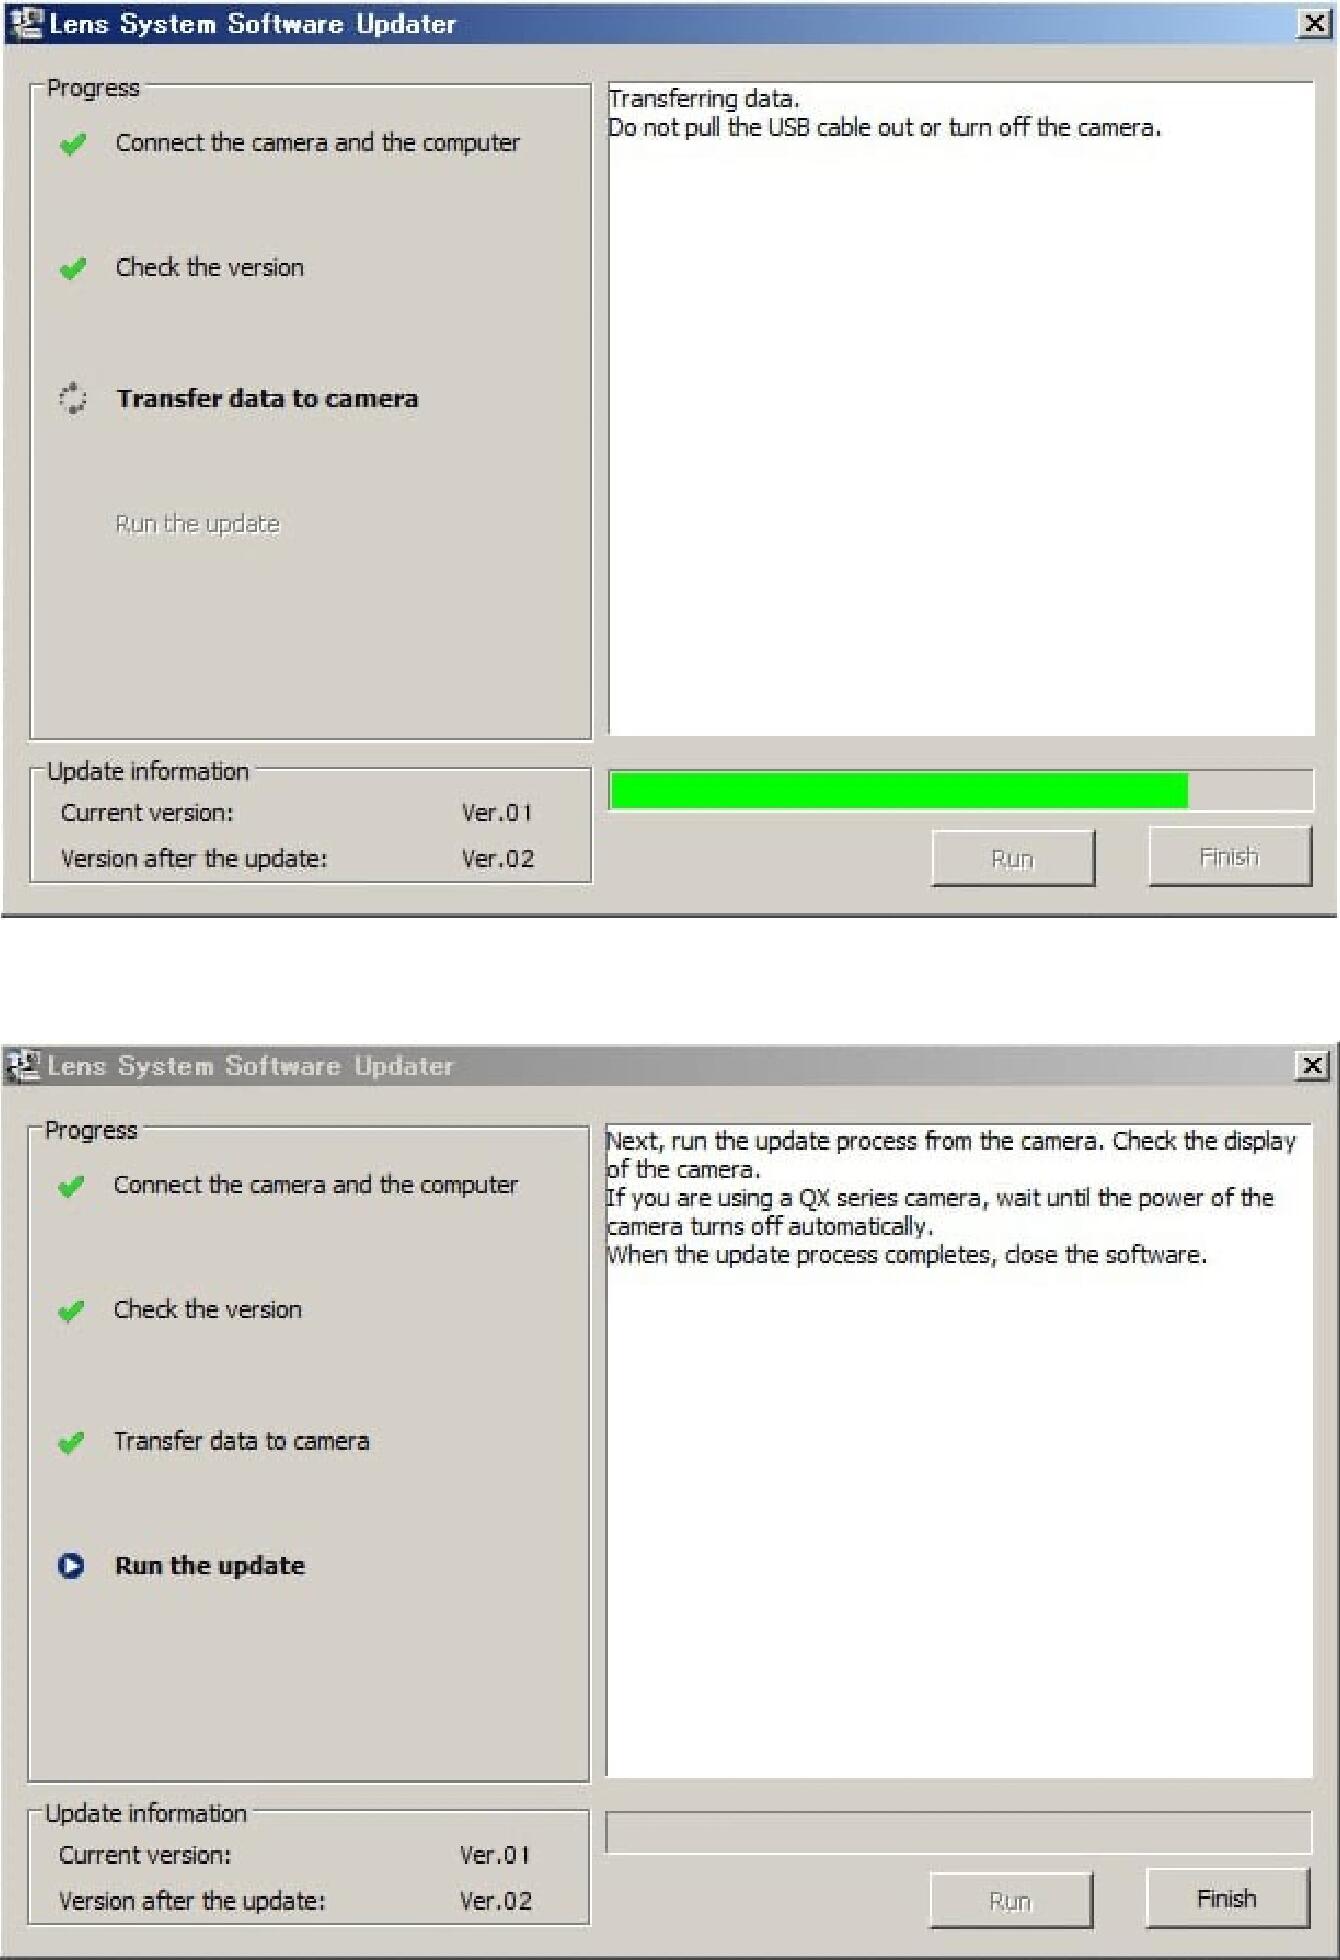Screen dimensions: 1340x1960
Task: Click the green checkmark beside 'Check the version' in upper window
Action: (x=73, y=268)
